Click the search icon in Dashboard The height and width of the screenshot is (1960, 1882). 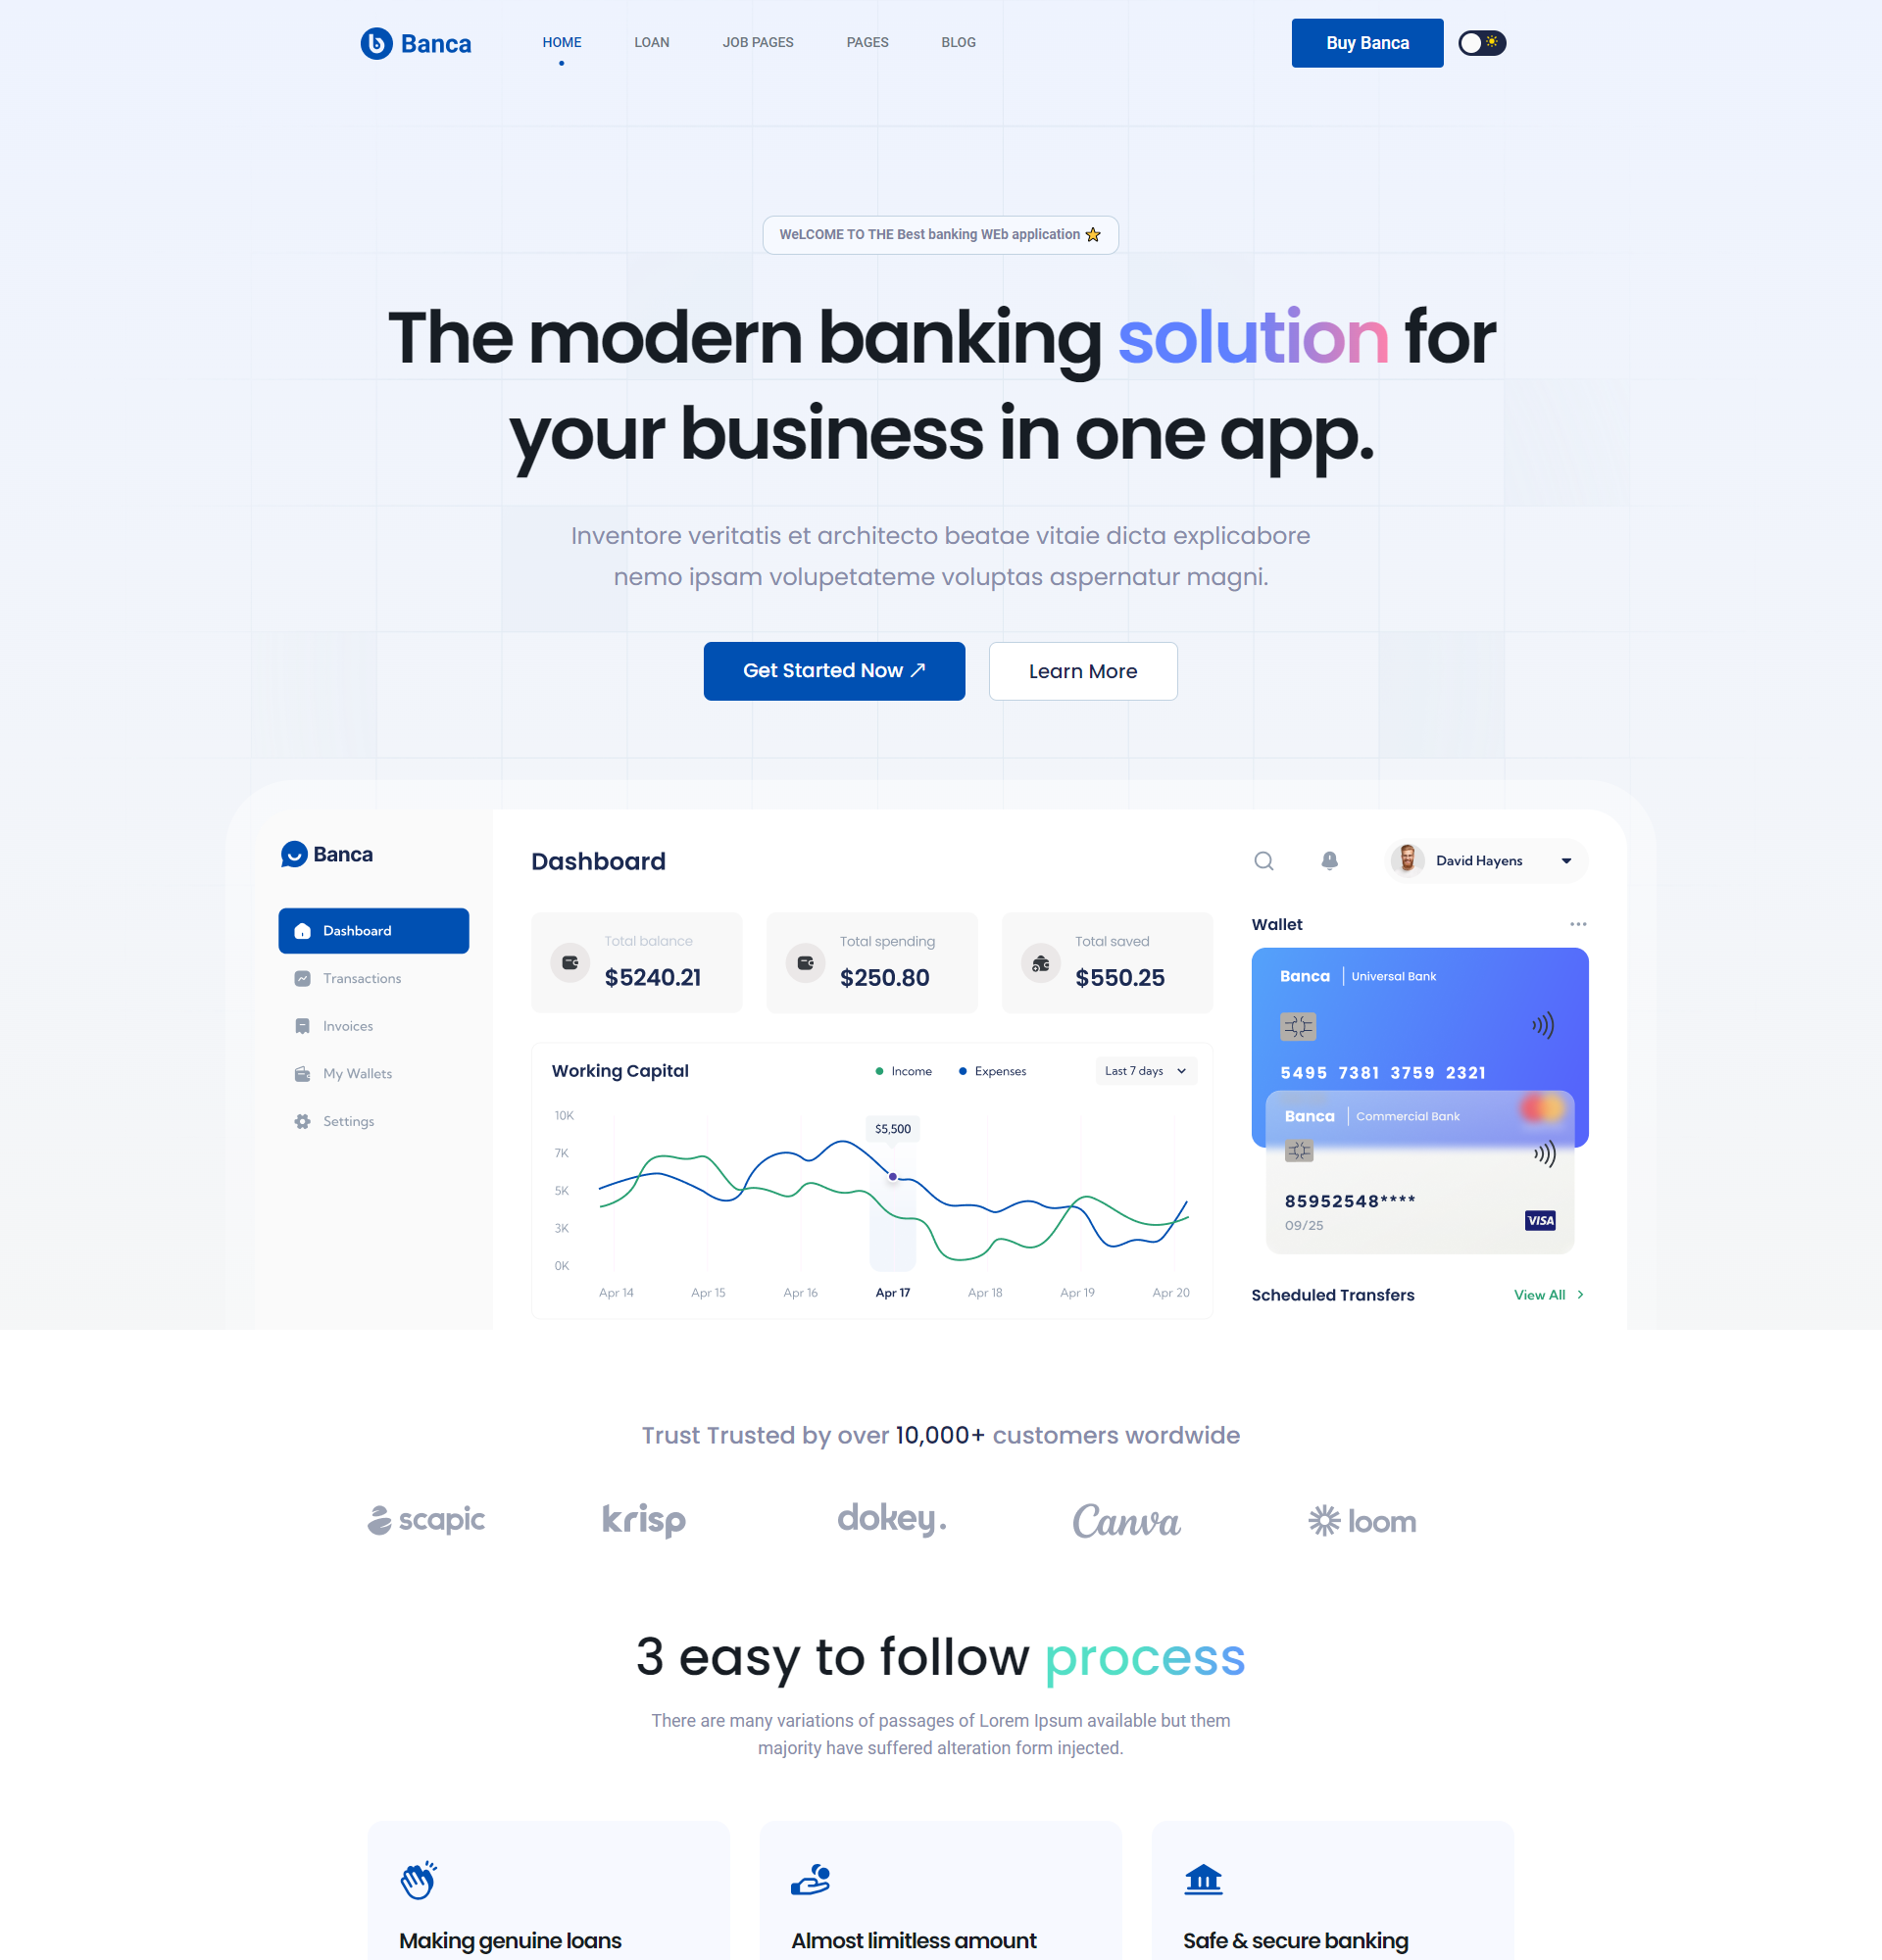click(x=1265, y=859)
